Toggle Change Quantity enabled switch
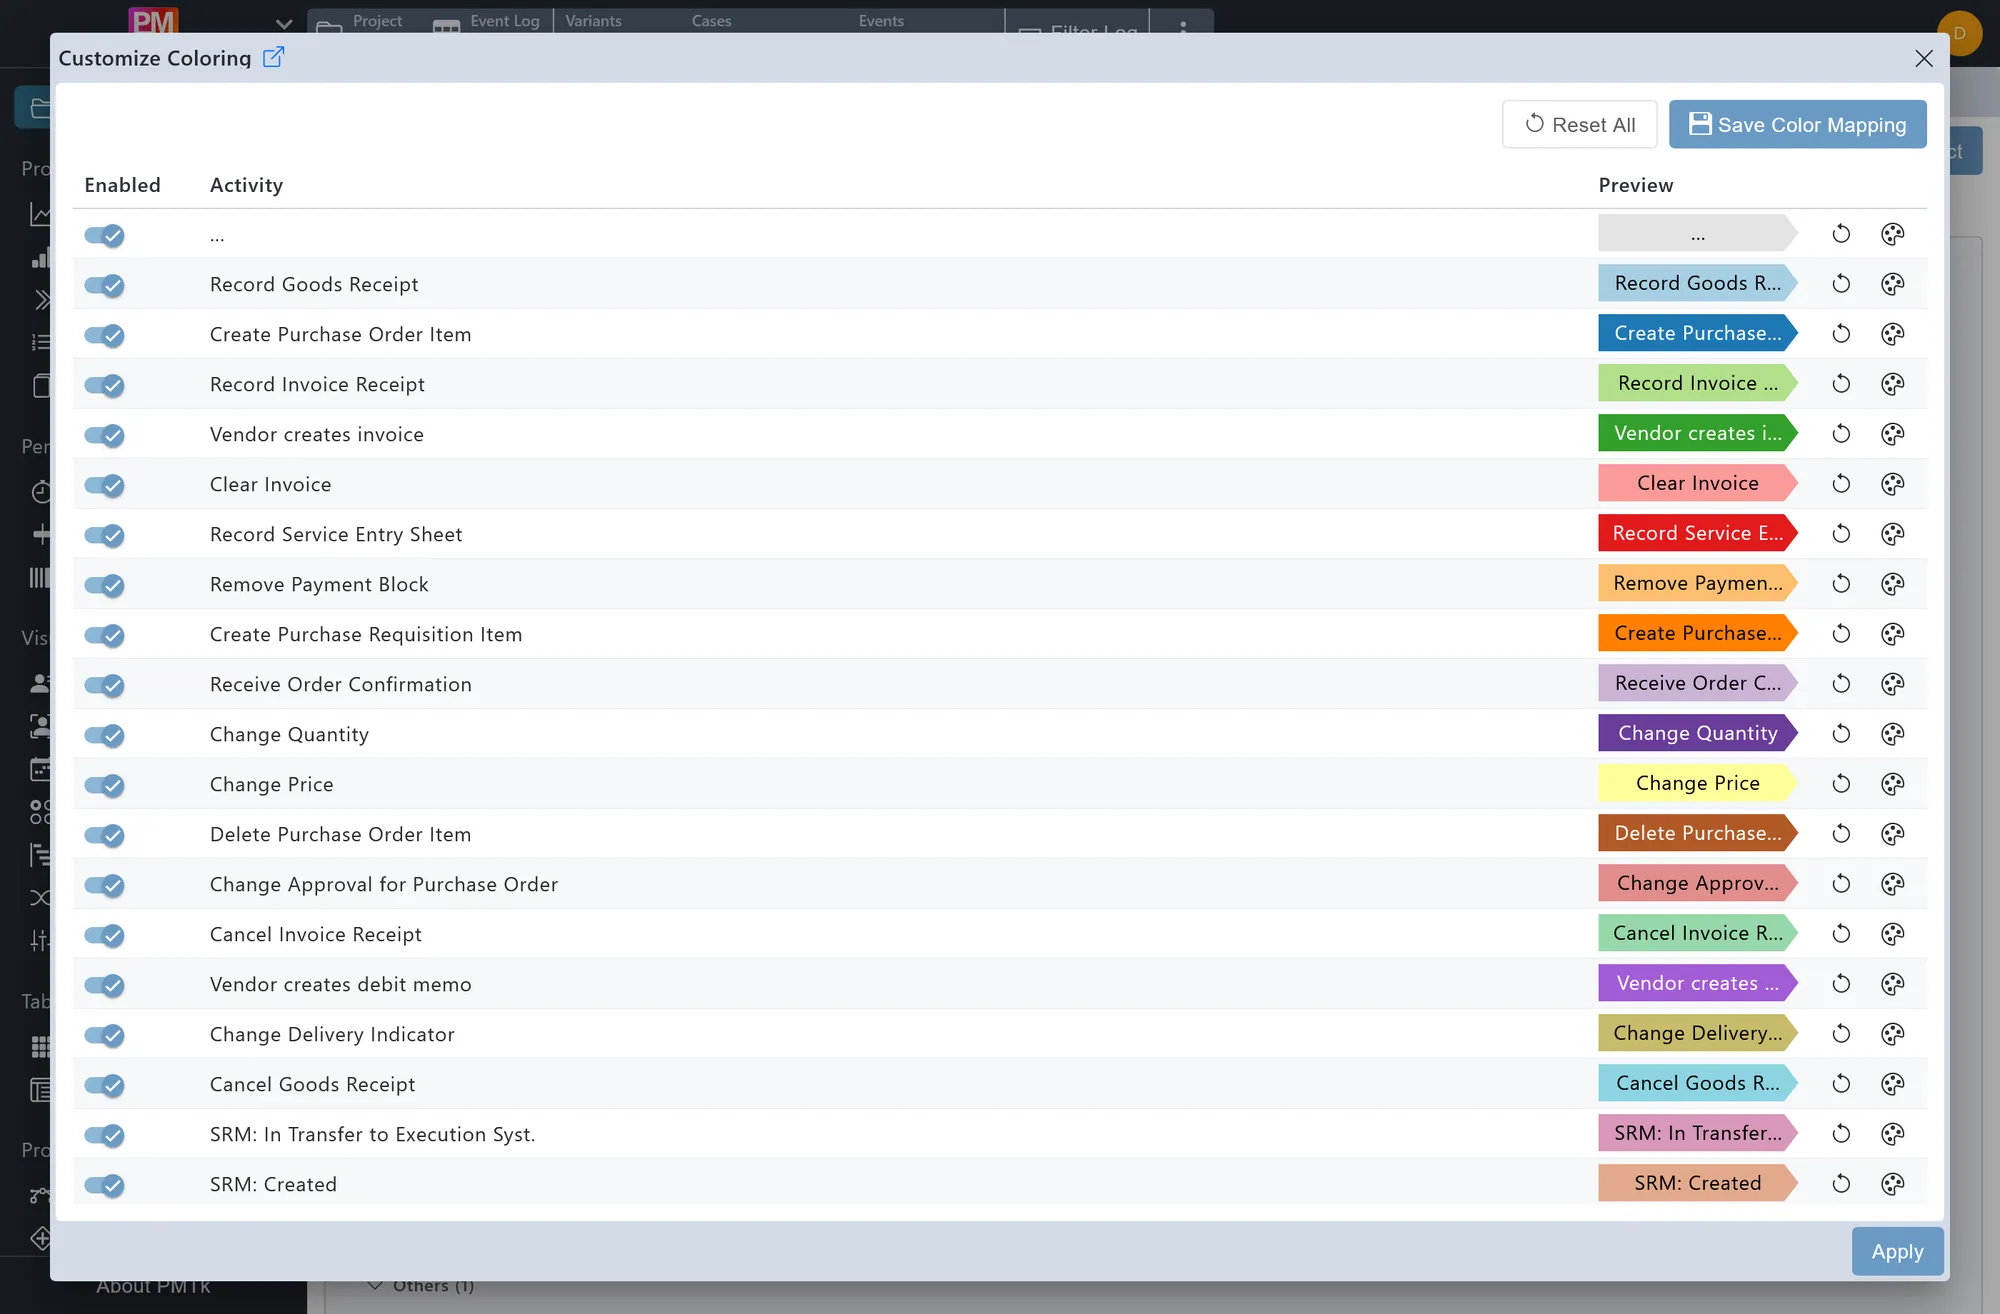This screenshot has height=1314, width=2000. pyautogui.click(x=104, y=735)
